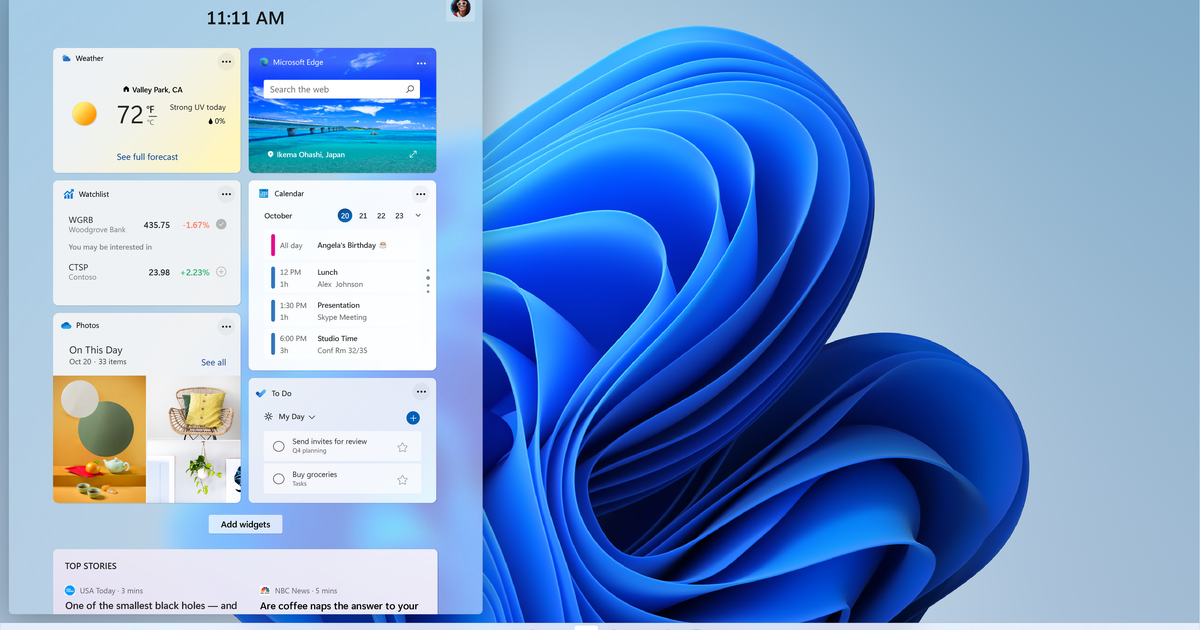Toggle WGRB watchlist checkmark
This screenshot has height=630, width=1200.
221,224
